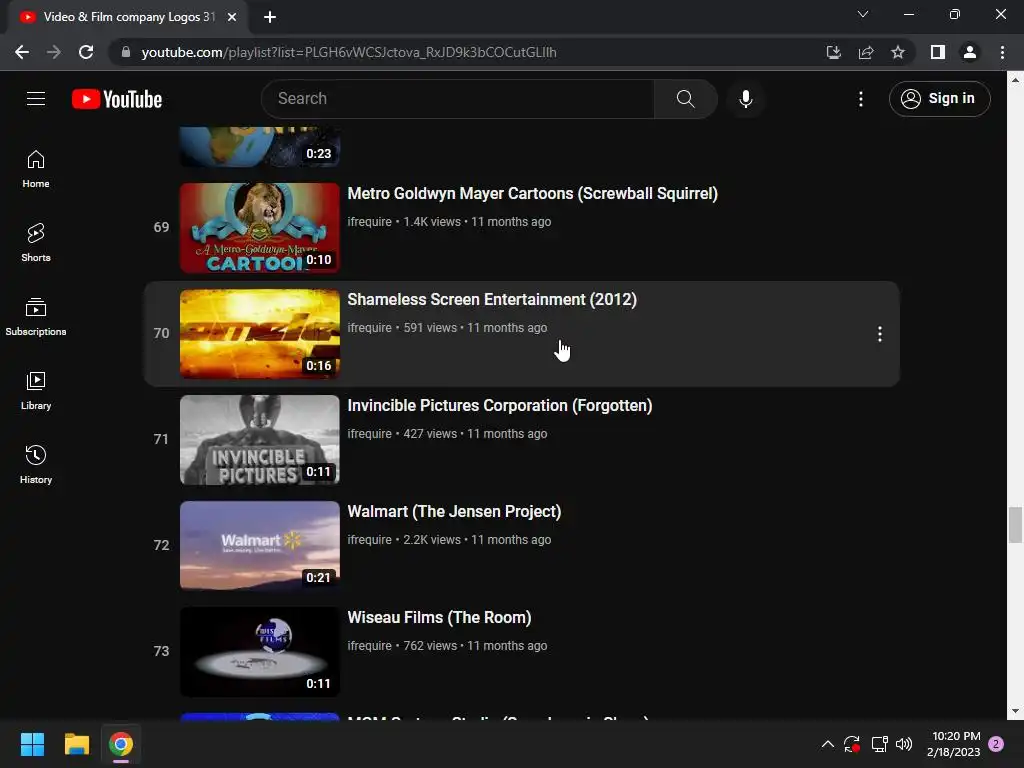
Task: Reload the page
Action: click(86, 52)
